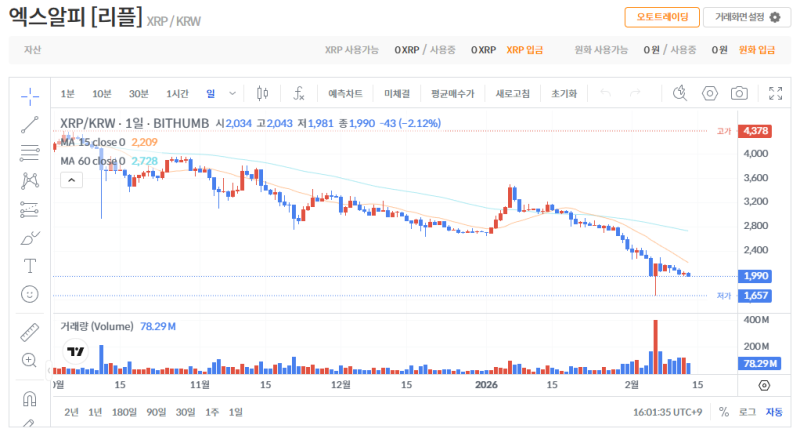This screenshot has height=436, width=800.
Task: Set the range to 2년
Action: (x=71, y=412)
